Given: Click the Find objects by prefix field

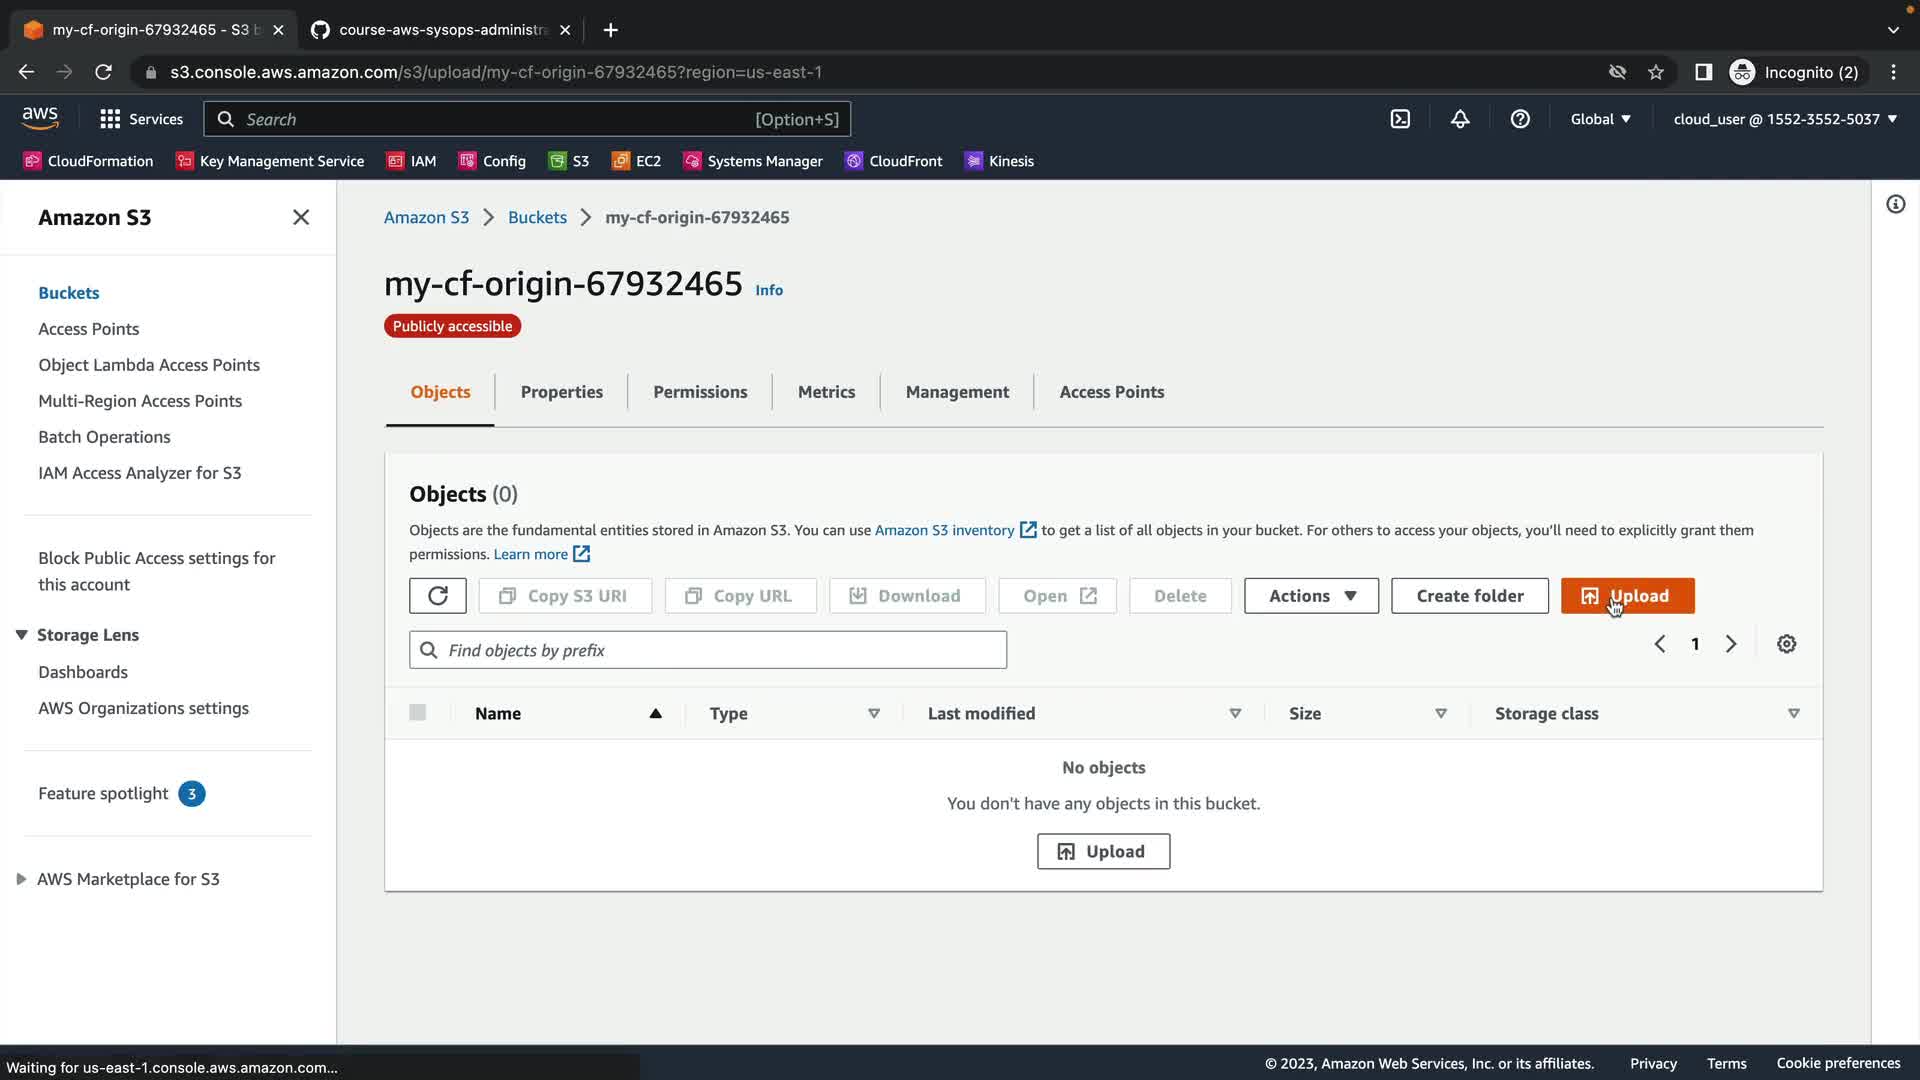Looking at the screenshot, I should (x=708, y=650).
